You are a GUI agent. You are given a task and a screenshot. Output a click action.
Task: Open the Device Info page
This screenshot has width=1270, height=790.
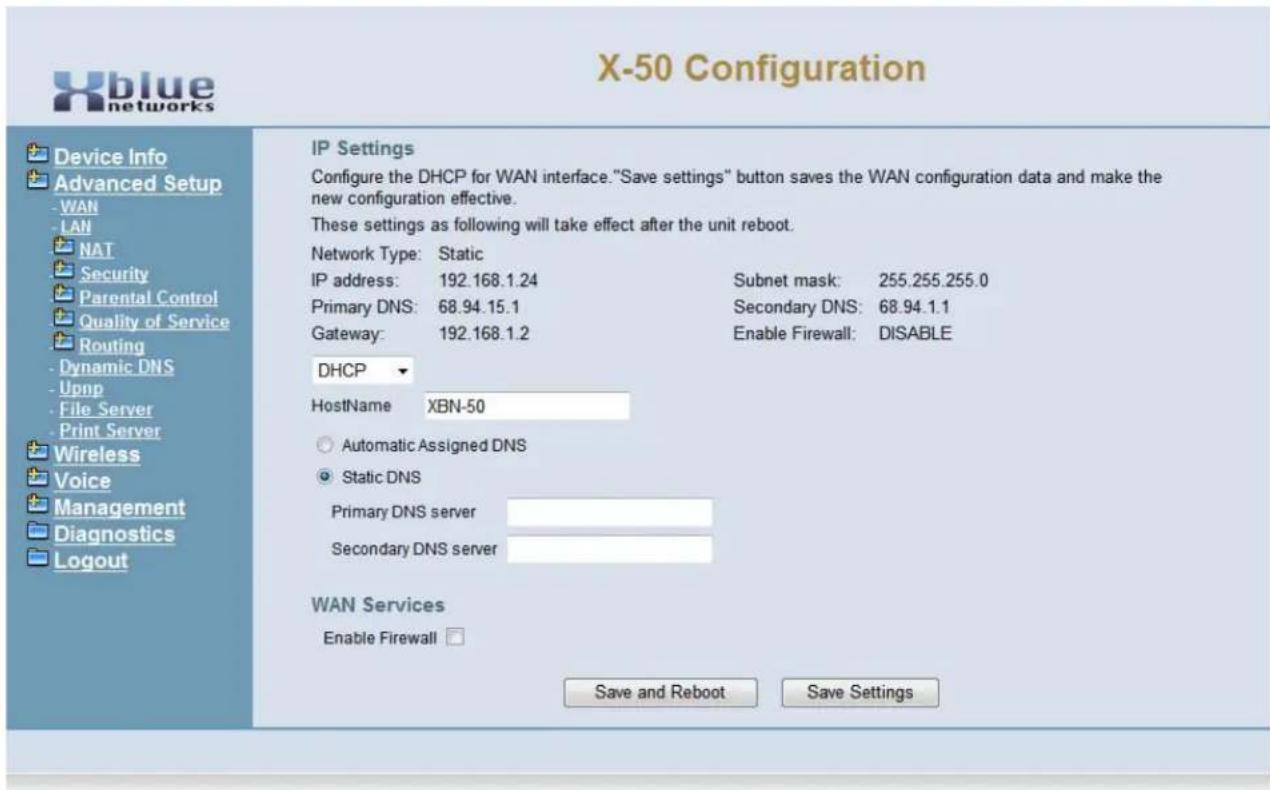[110, 157]
